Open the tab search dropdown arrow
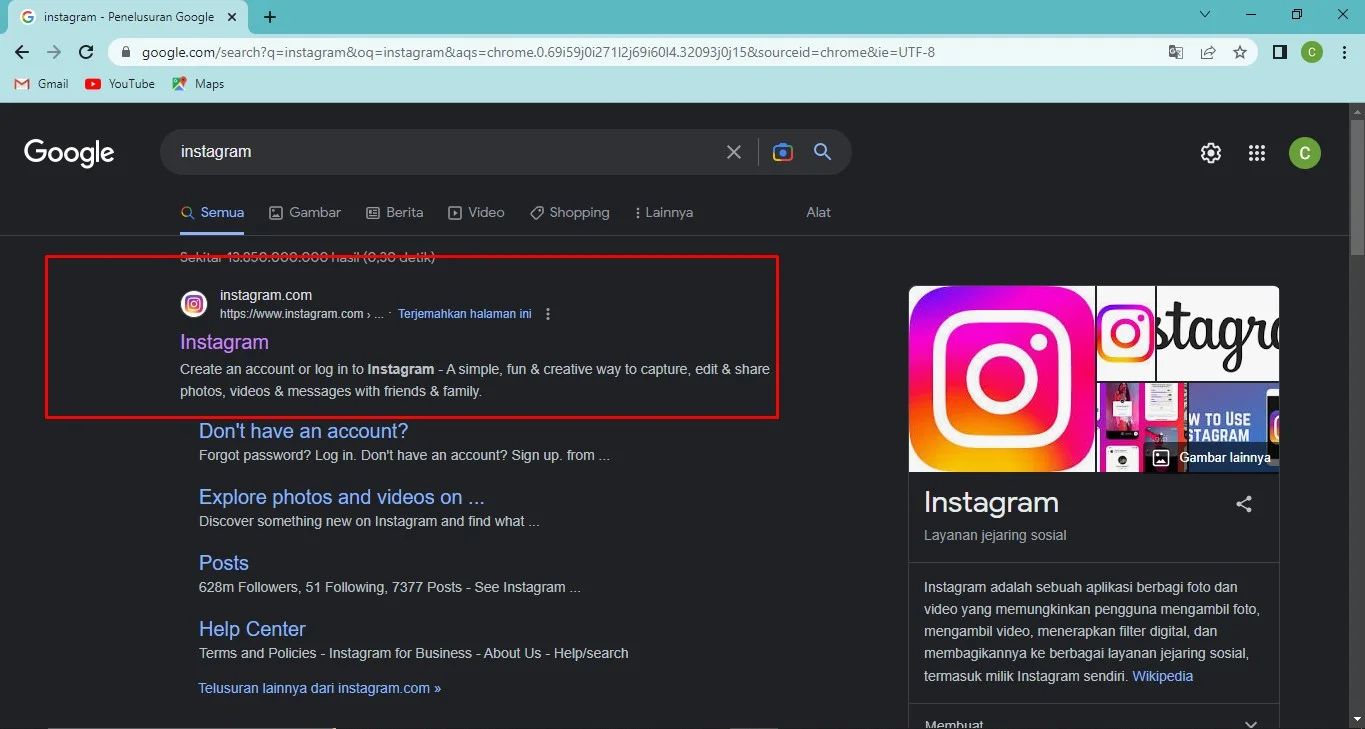This screenshot has width=1365, height=729. tap(1204, 14)
